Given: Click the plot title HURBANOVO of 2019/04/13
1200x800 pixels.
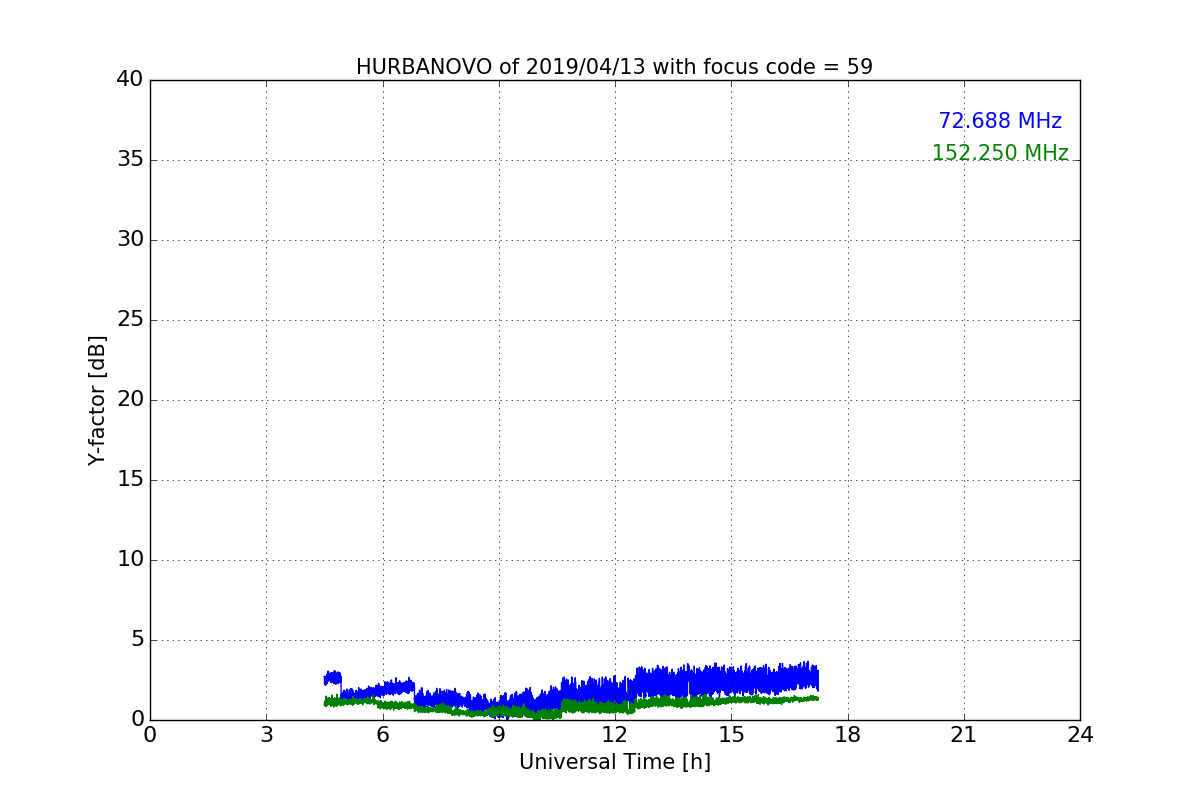Looking at the screenshot, I should click(614, 67).
